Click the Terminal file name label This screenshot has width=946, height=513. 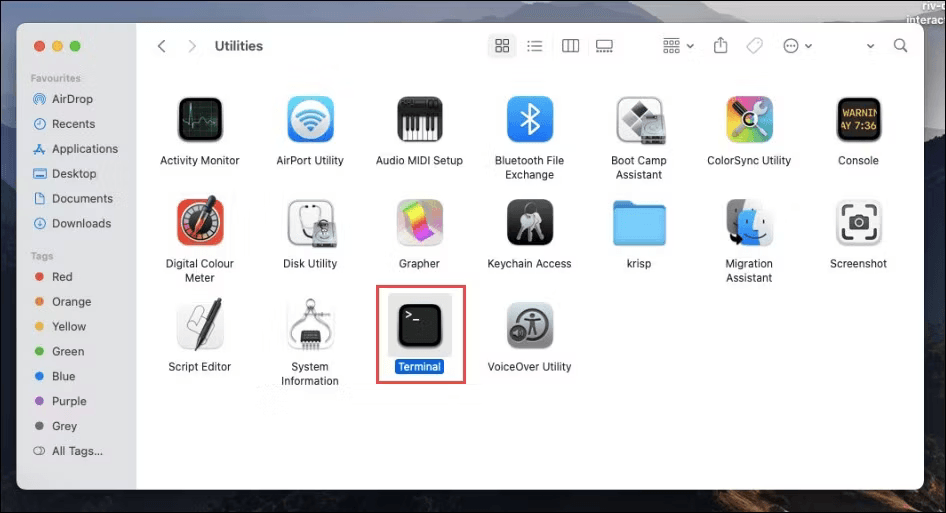pyautogui.click(x=419, y=366)
